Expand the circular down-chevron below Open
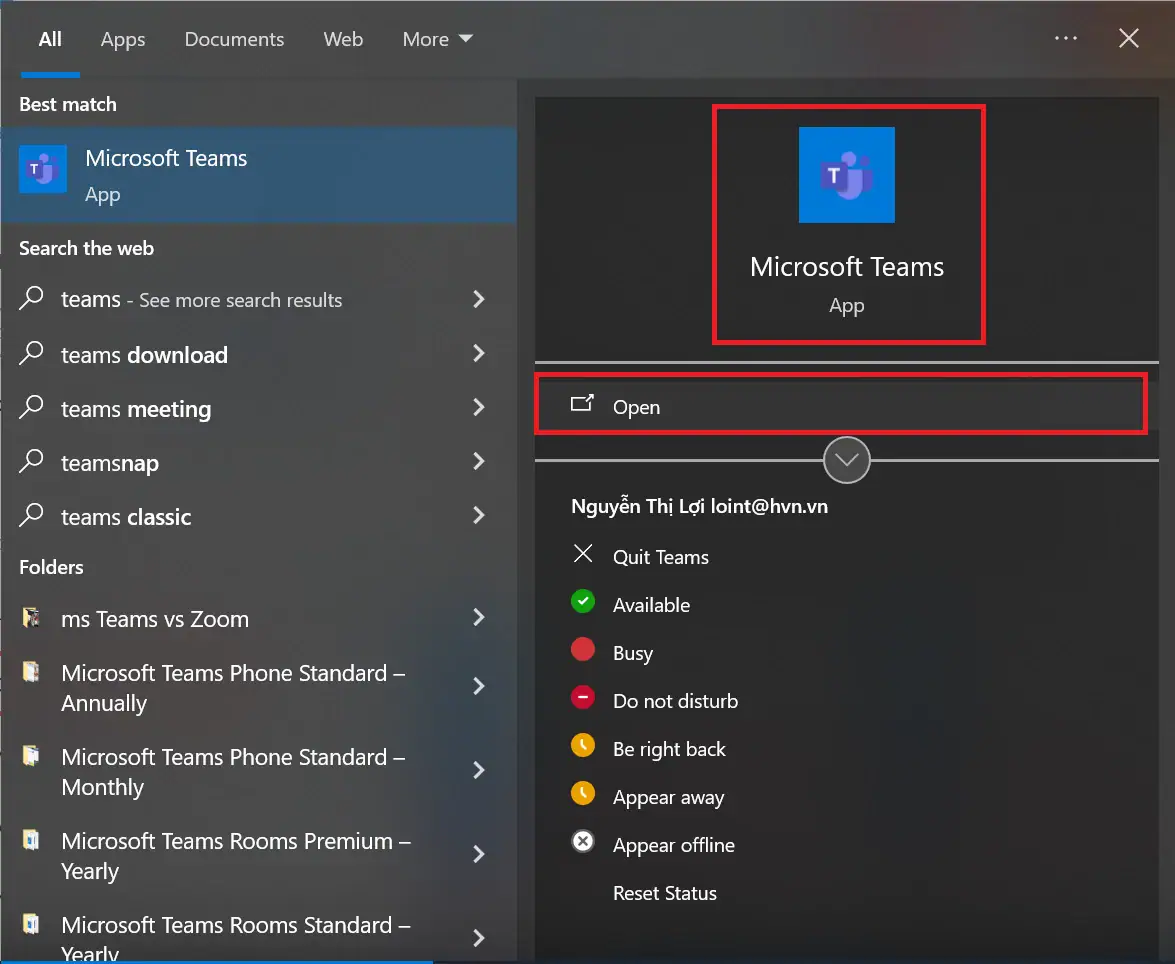This screenshot has height=964, width=1175. coord(847,460)
